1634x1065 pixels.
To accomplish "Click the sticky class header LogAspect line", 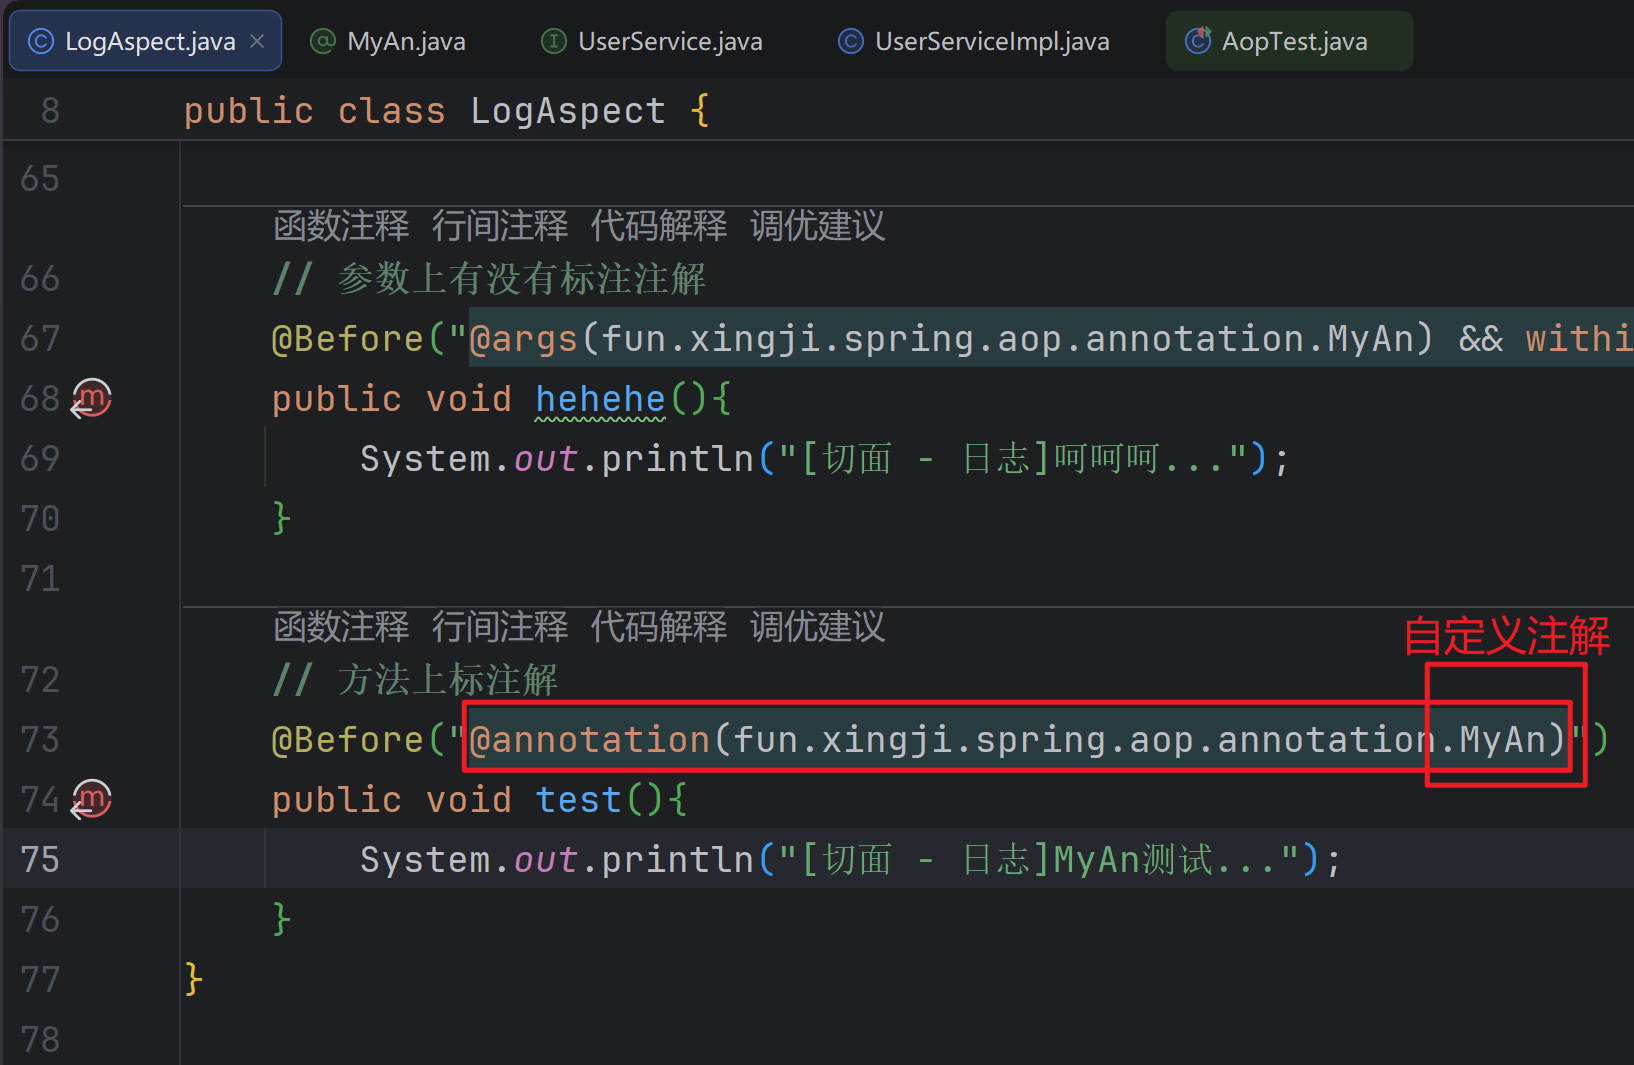I will tap(567, 111).
